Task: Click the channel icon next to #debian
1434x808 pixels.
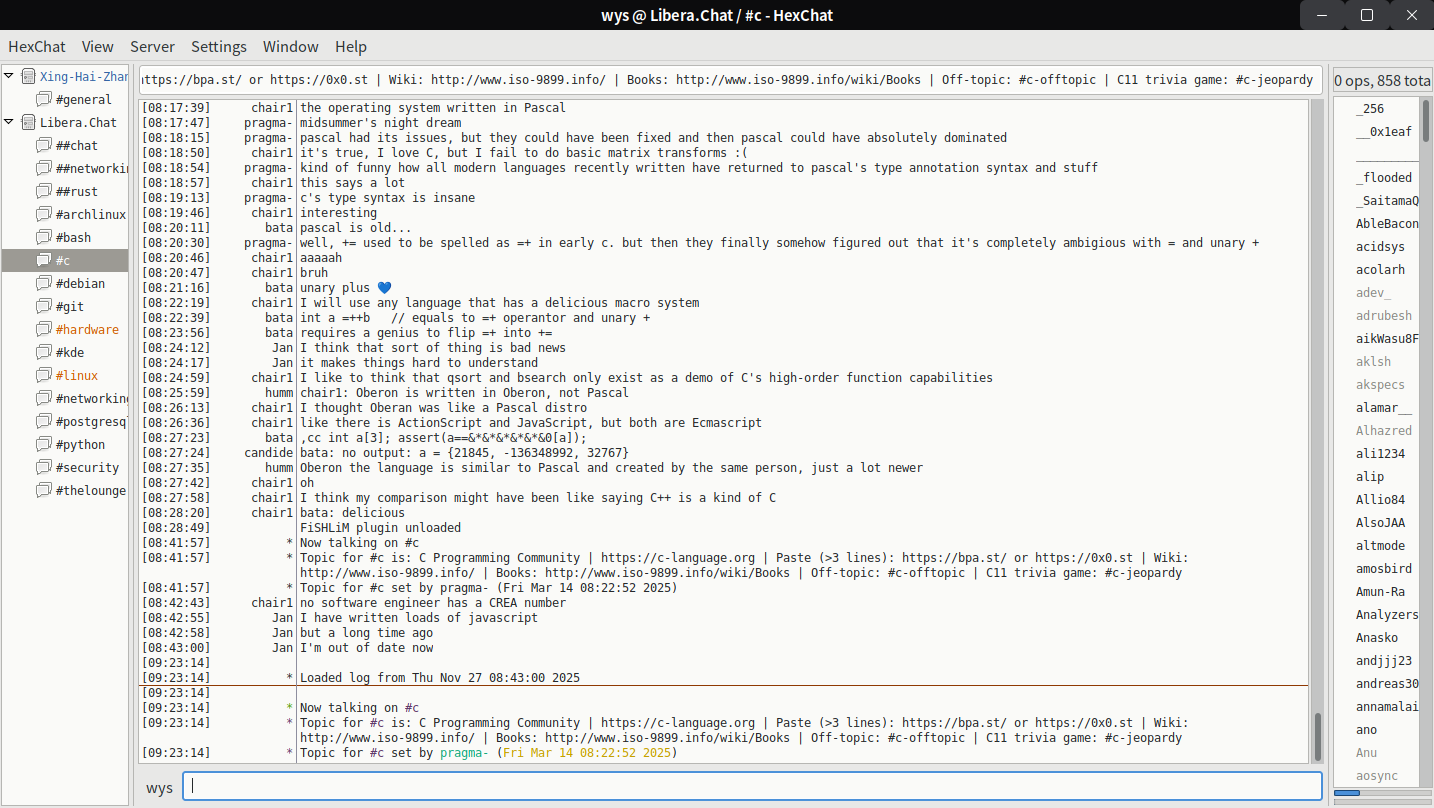Action: point(43,284)
